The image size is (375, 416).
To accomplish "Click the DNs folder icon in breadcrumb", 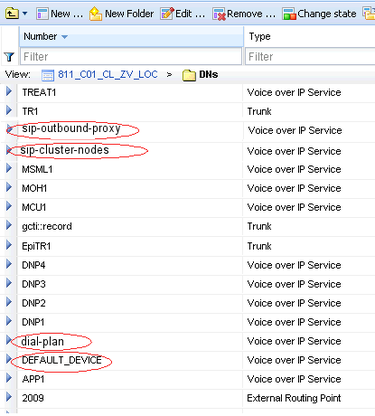I will point(189,75).
